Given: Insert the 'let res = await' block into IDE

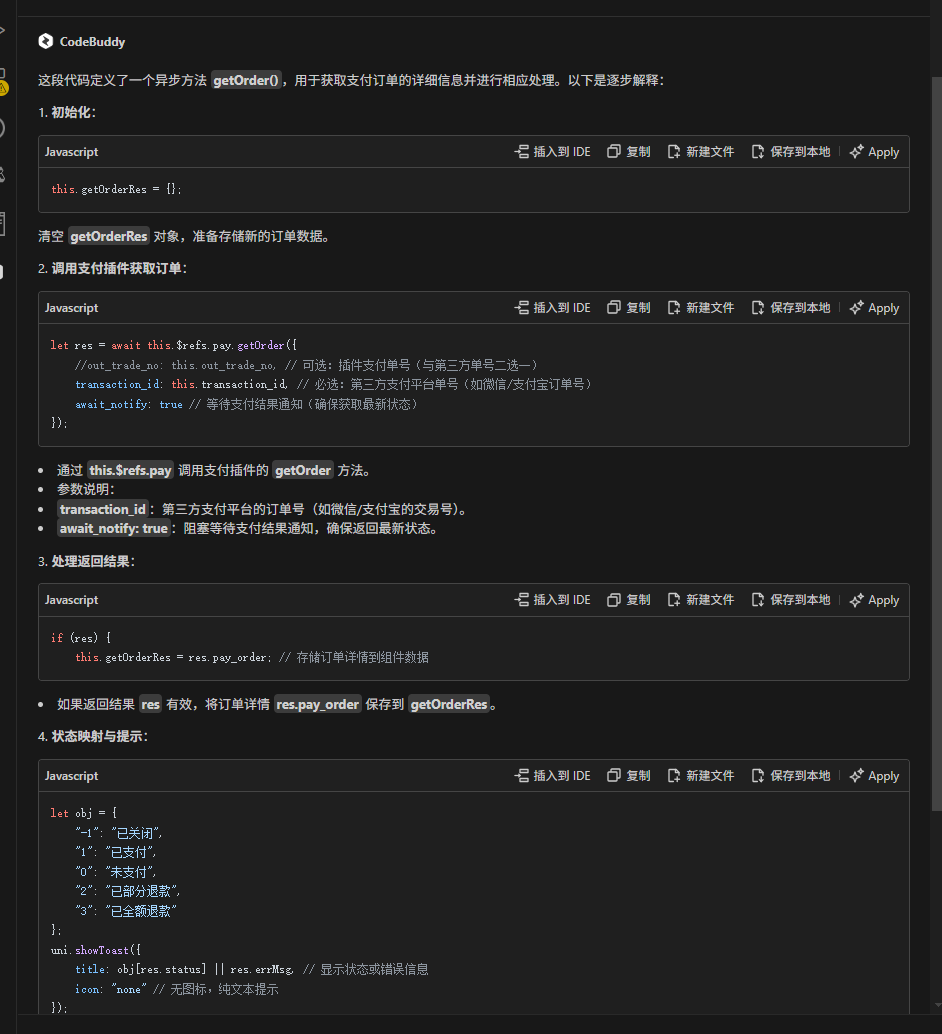Looking at the screenshot, I should pyautogui.click(x=553, y=307).
